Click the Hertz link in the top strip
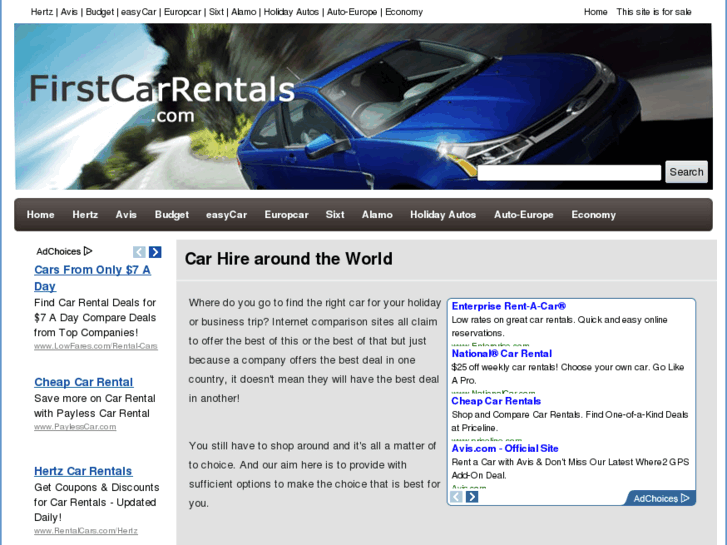 coord(42,12)
